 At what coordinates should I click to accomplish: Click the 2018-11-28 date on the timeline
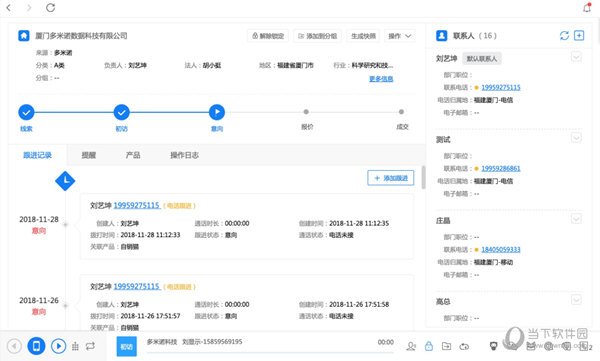pyautogui.click(x=39, y=219)
